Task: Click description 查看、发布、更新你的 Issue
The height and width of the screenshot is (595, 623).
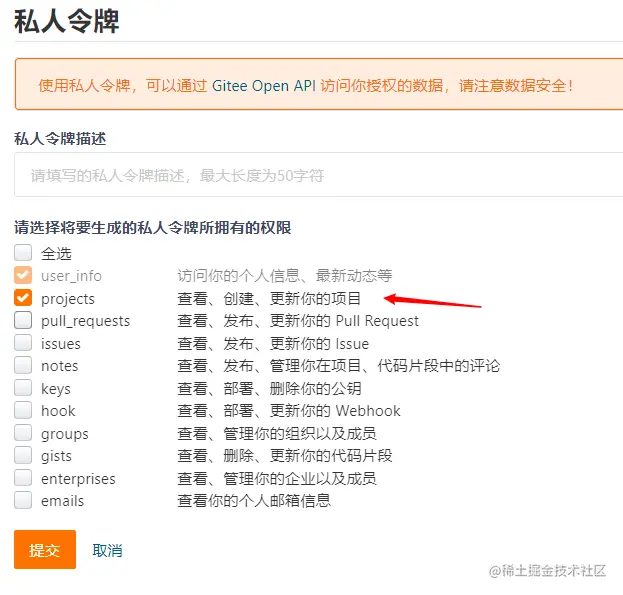Action: pyautogui.click(x=273, y=344)
